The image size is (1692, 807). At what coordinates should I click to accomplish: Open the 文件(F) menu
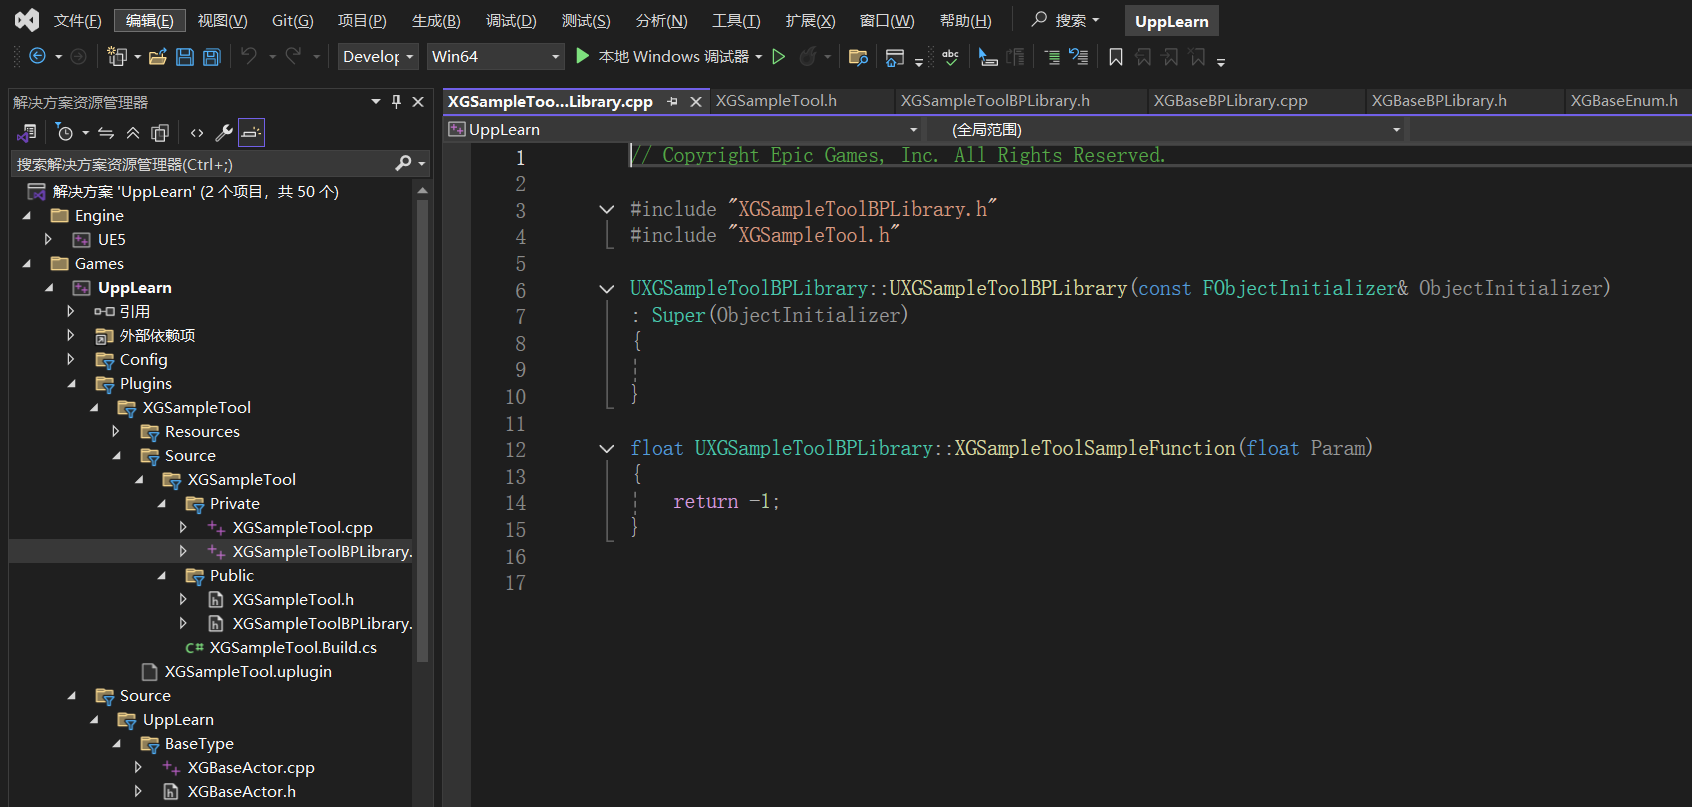(77, 21)
